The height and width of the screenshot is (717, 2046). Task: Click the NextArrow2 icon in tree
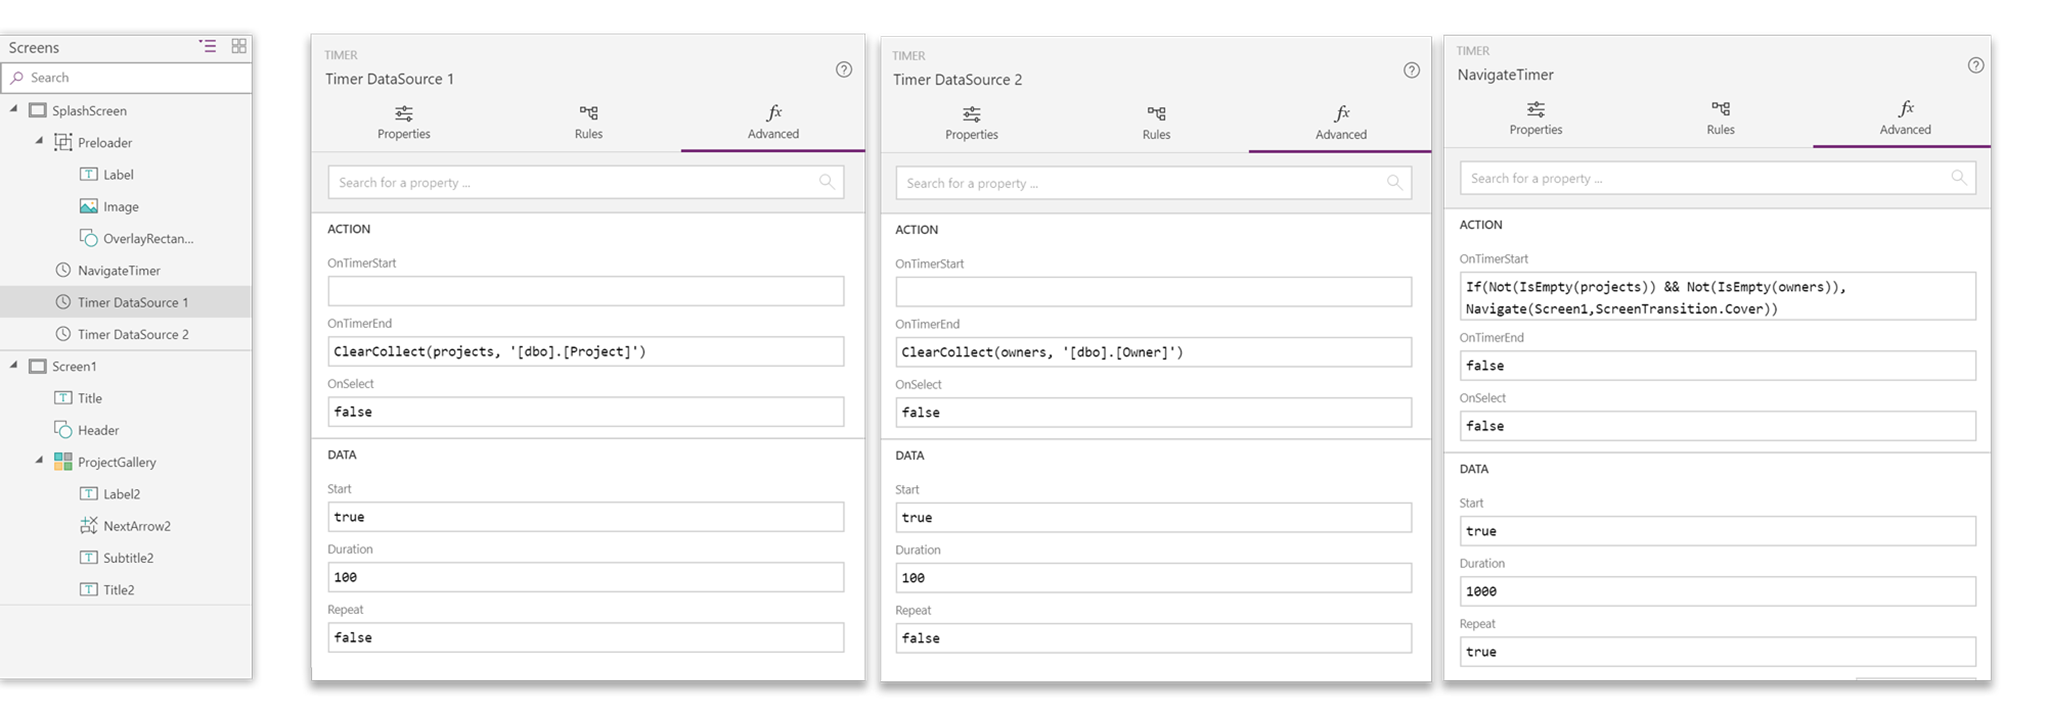[89, 526]
